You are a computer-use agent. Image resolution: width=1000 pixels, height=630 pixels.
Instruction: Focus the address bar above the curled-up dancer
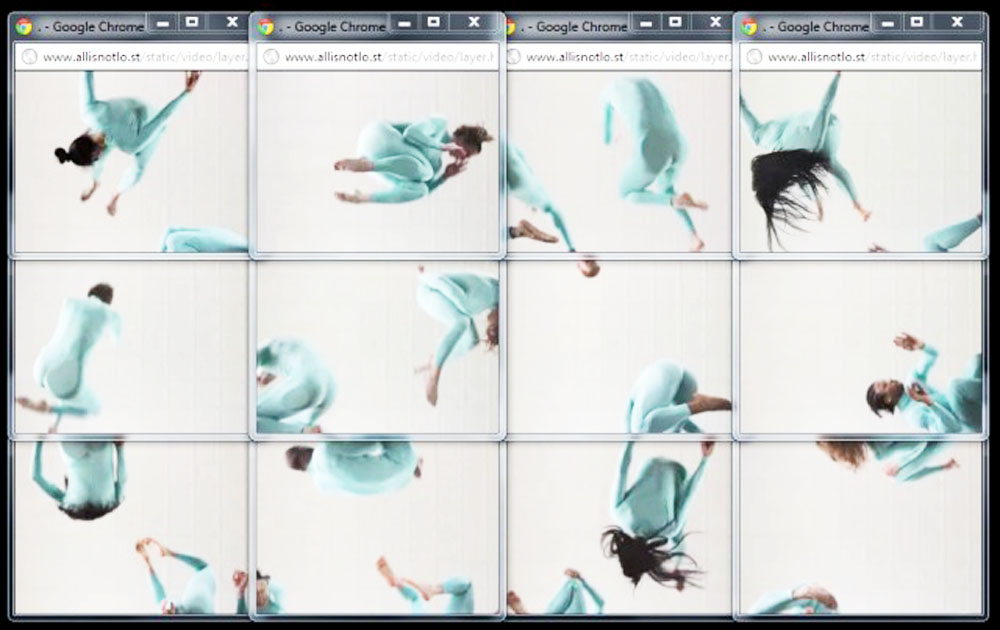378,57
